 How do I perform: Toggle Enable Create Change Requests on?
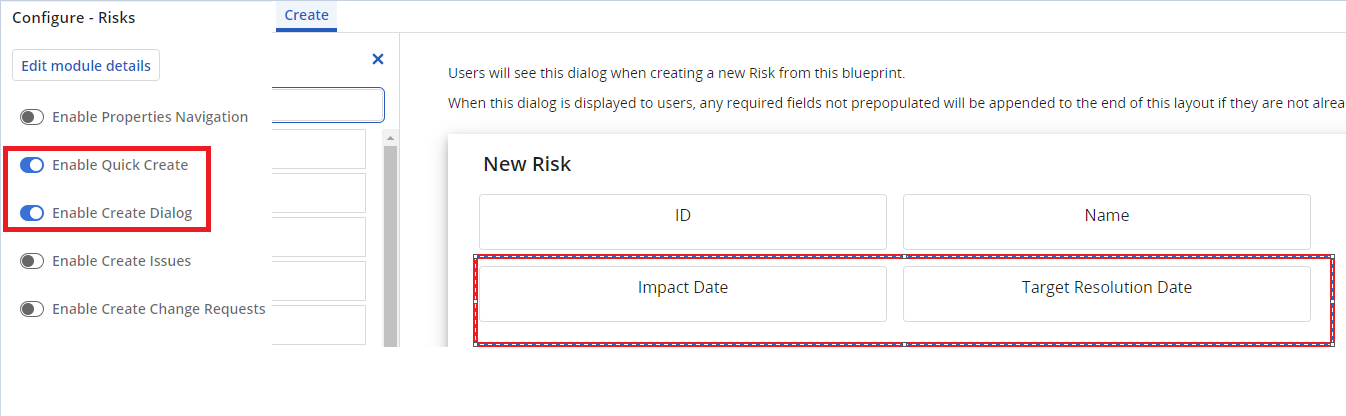[32, 309]
